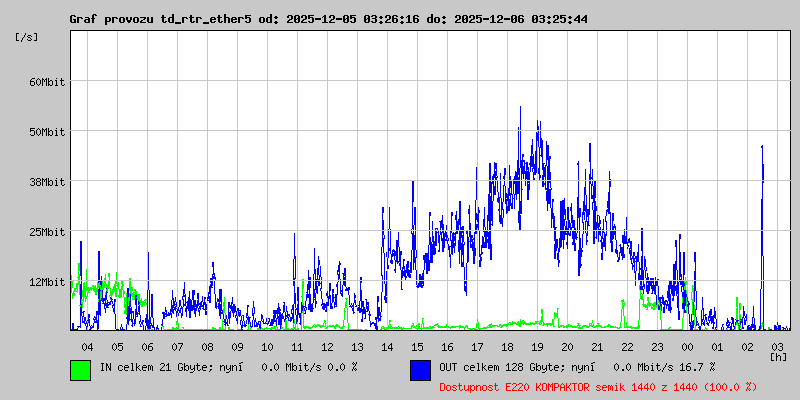Click the green IN legend color swatch
800x400 pixels.
(x=81, y=370)
